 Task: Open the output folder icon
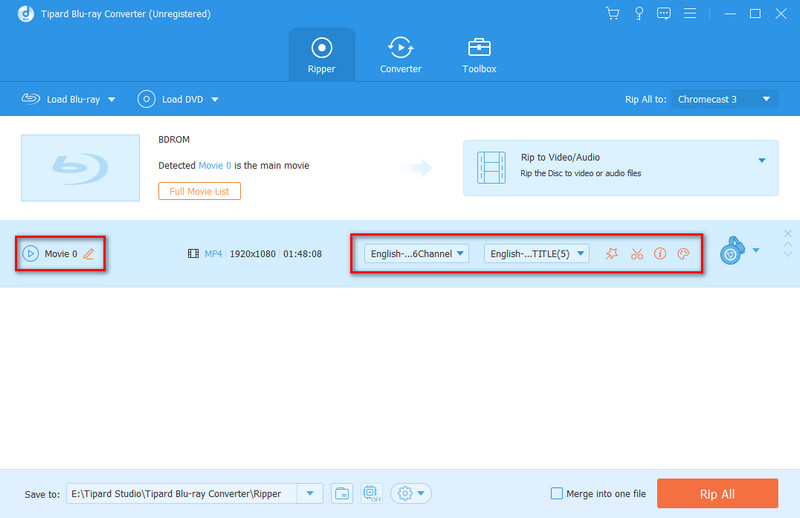342,494
